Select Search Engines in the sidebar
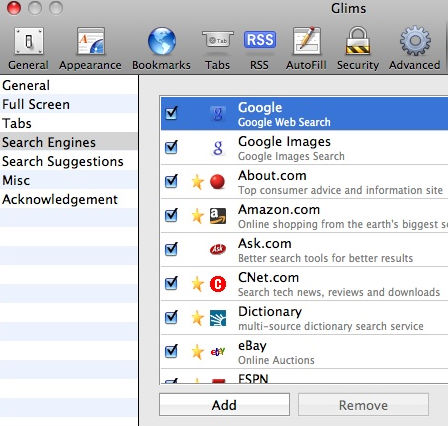 tap(68, 142)
